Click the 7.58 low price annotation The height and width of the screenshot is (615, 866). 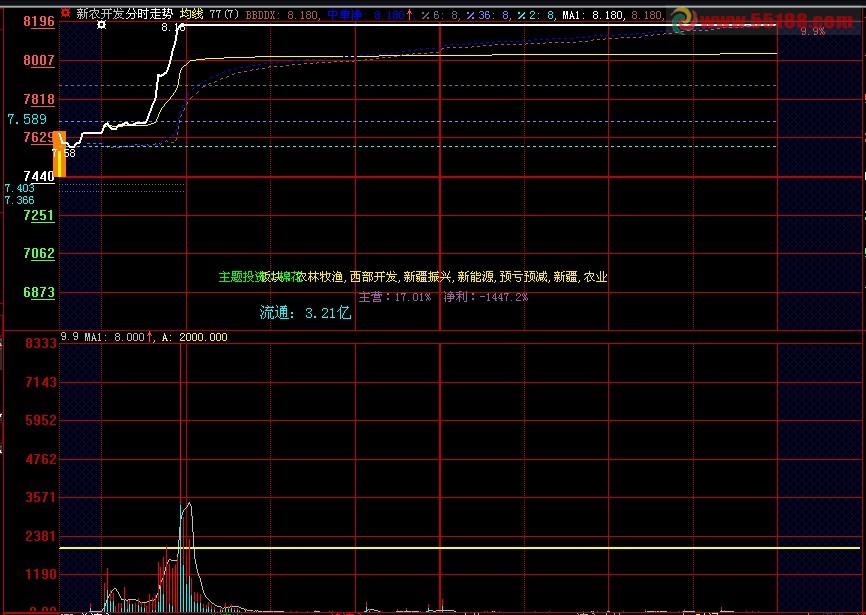point(64,152)
